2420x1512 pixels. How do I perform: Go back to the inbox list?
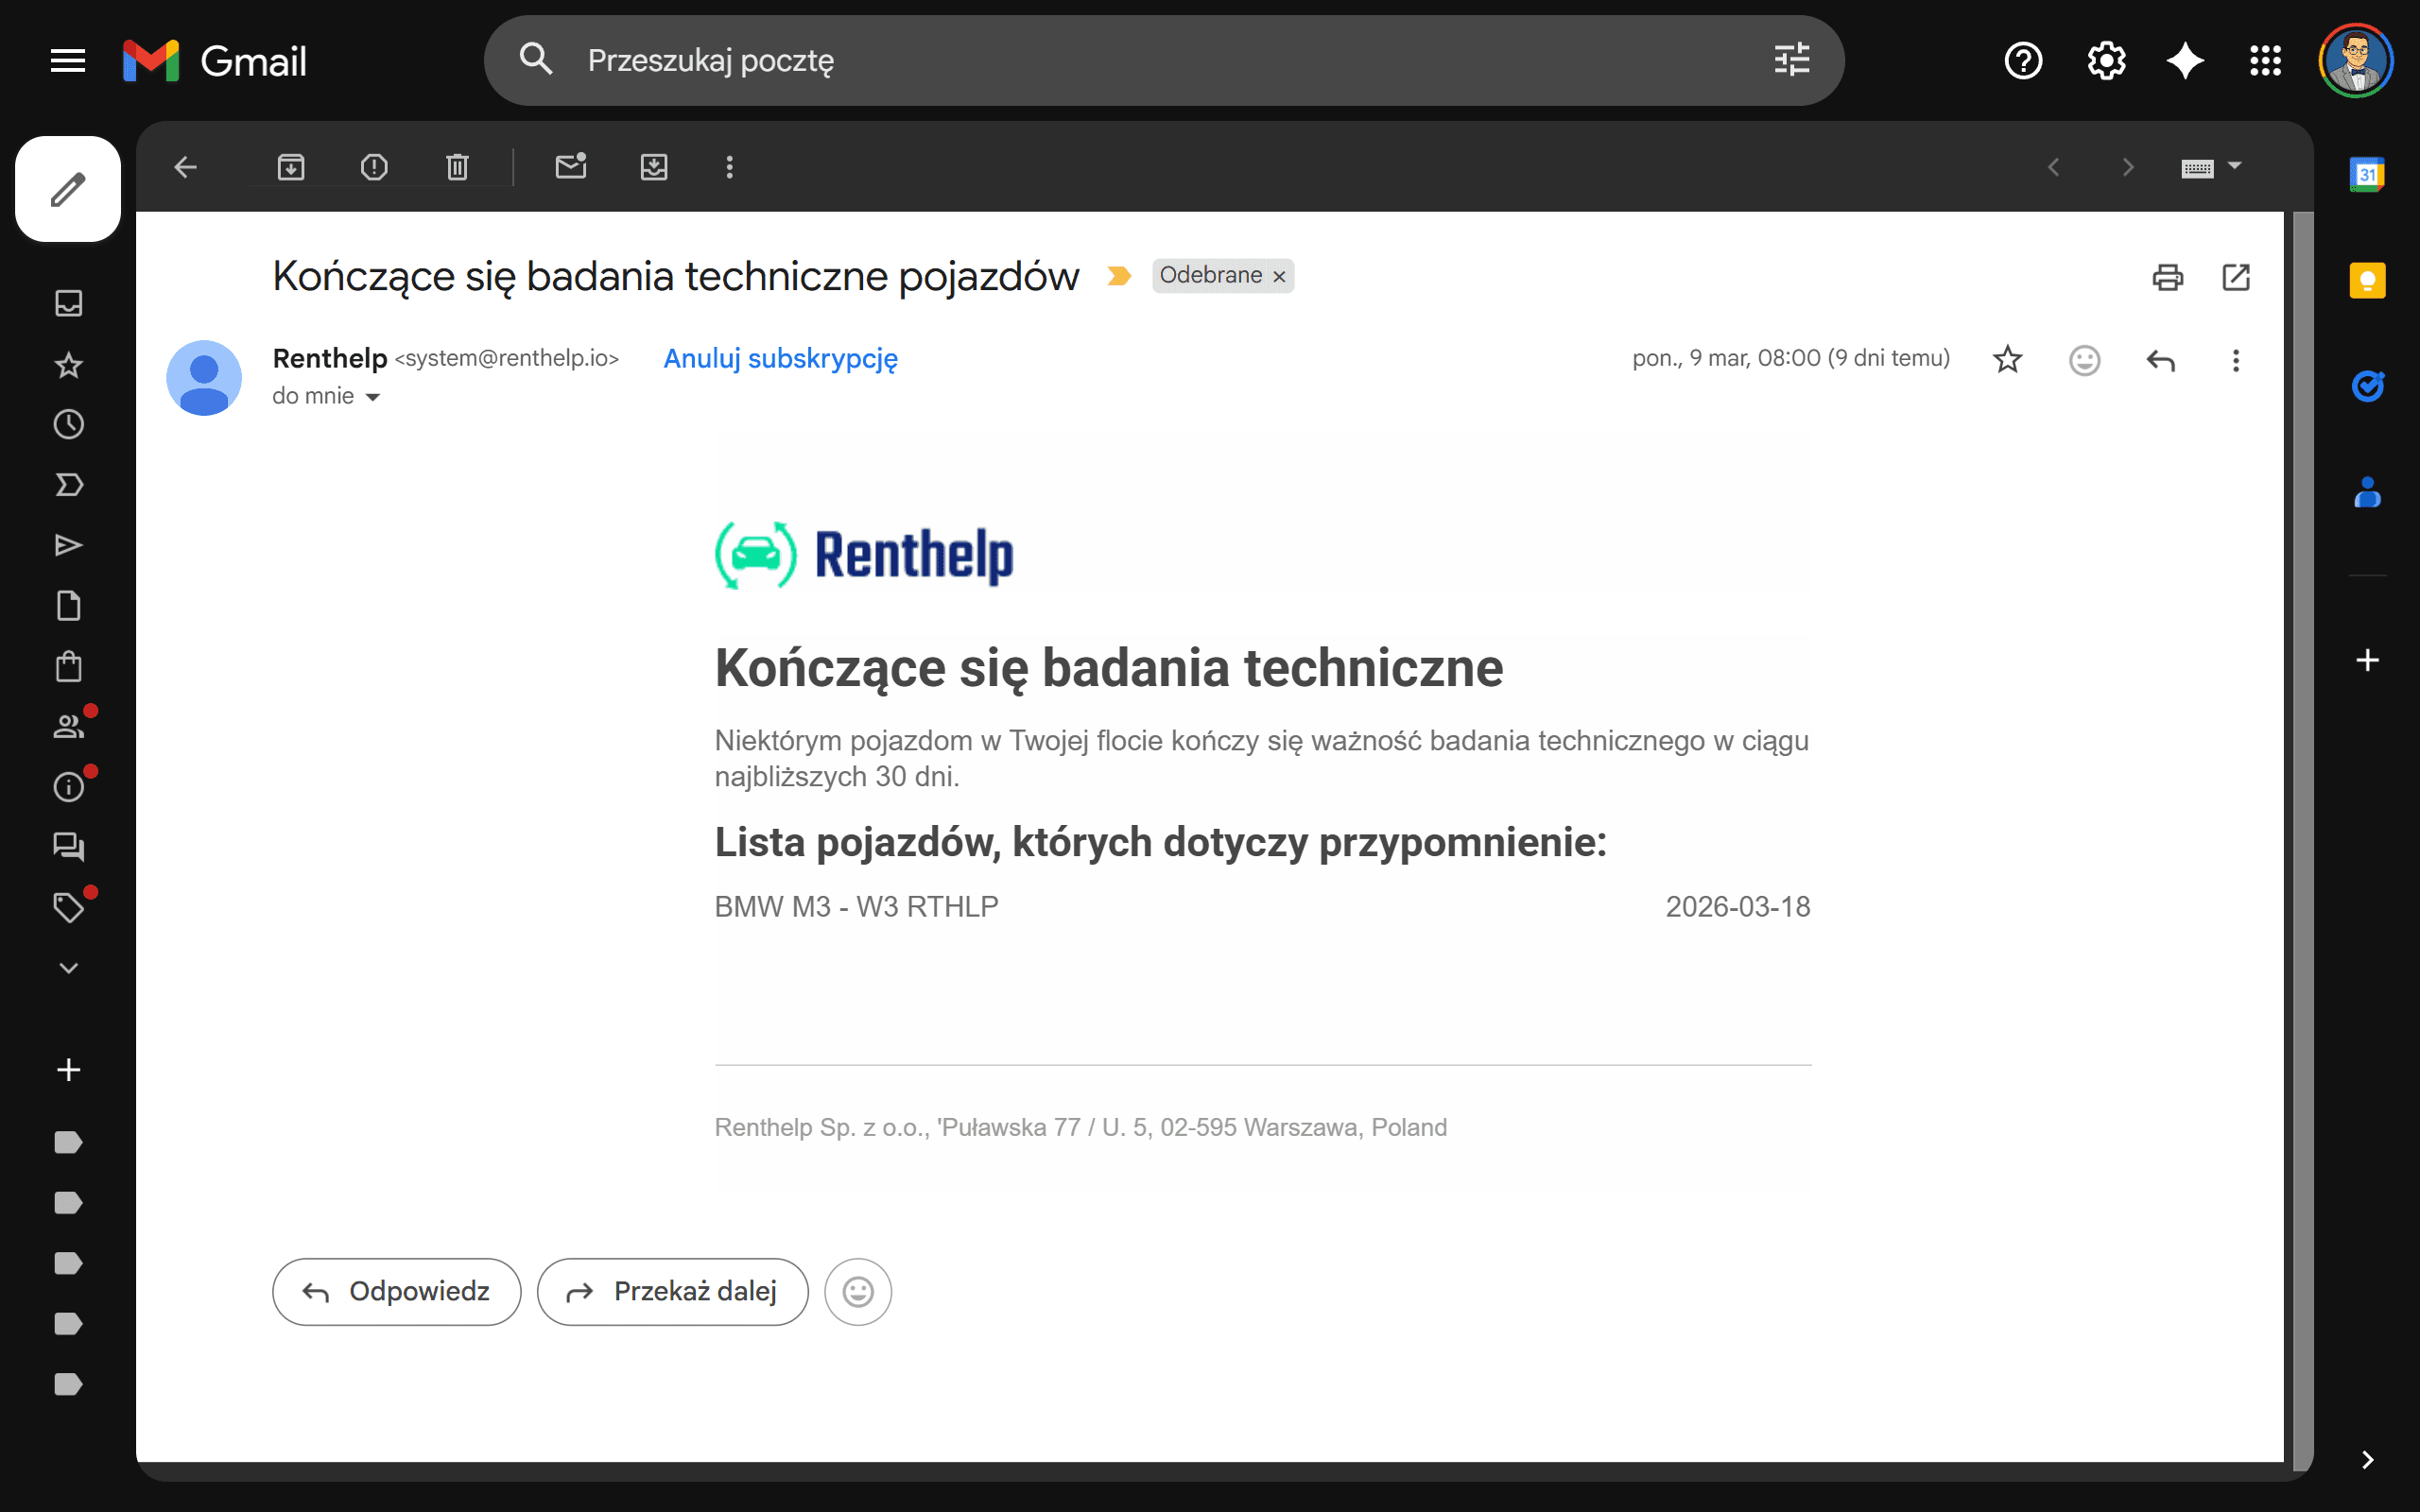pyautogui.click(x=186, y=167)
